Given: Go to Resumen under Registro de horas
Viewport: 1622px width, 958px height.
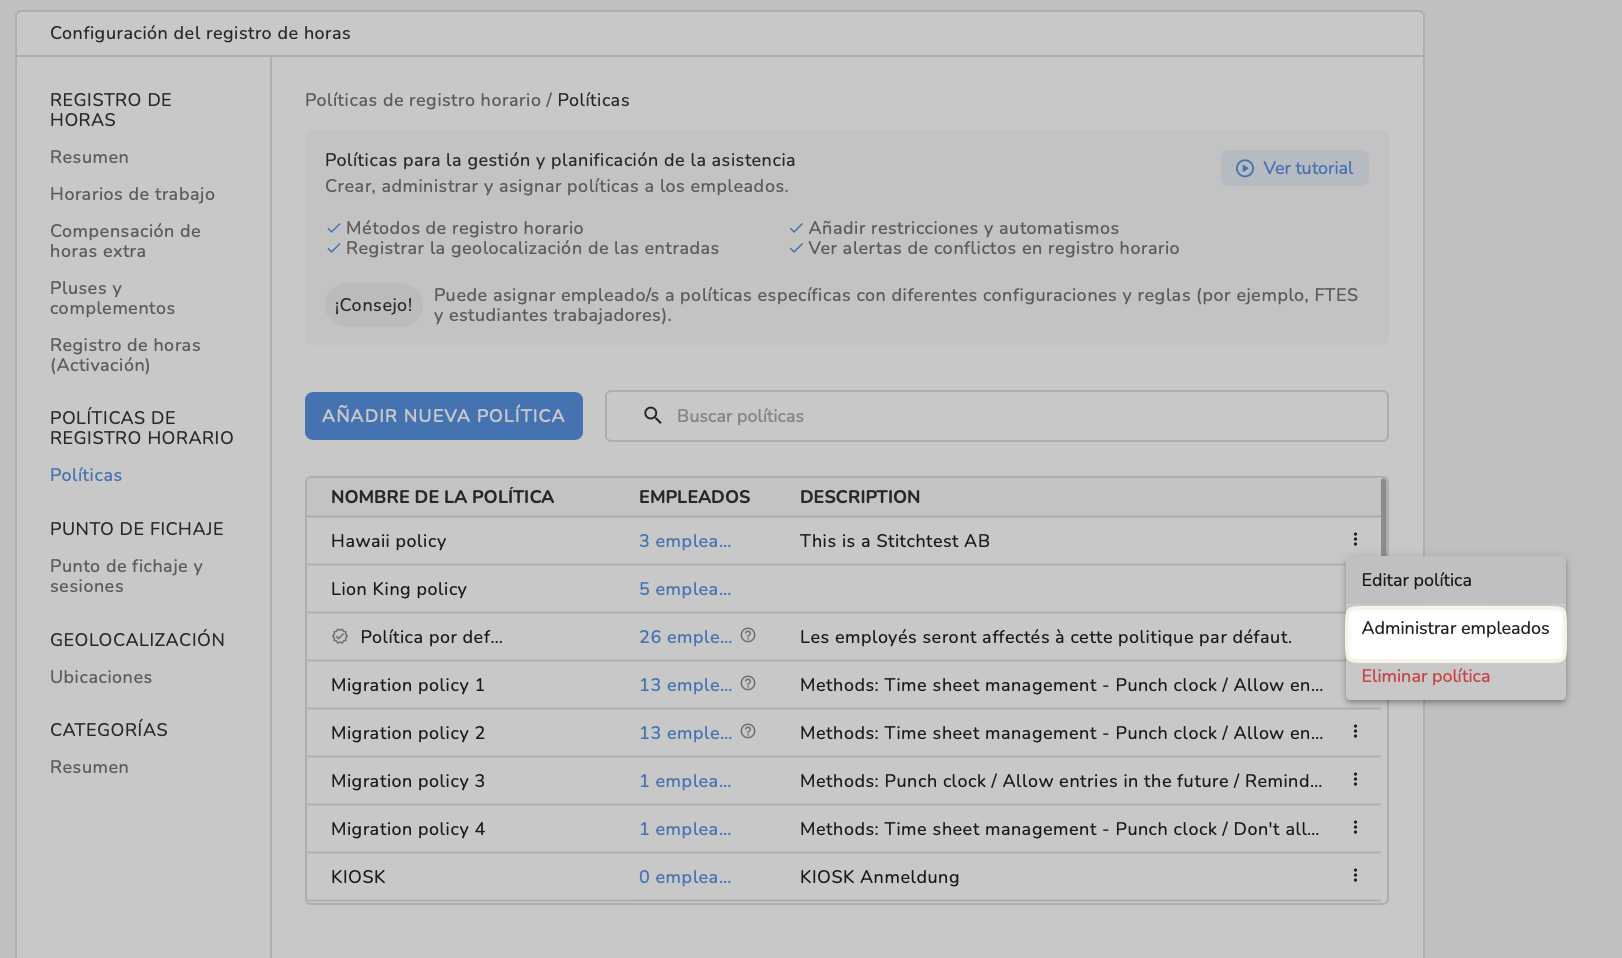Looking at the screenshot, I should [x=89, y=157].
